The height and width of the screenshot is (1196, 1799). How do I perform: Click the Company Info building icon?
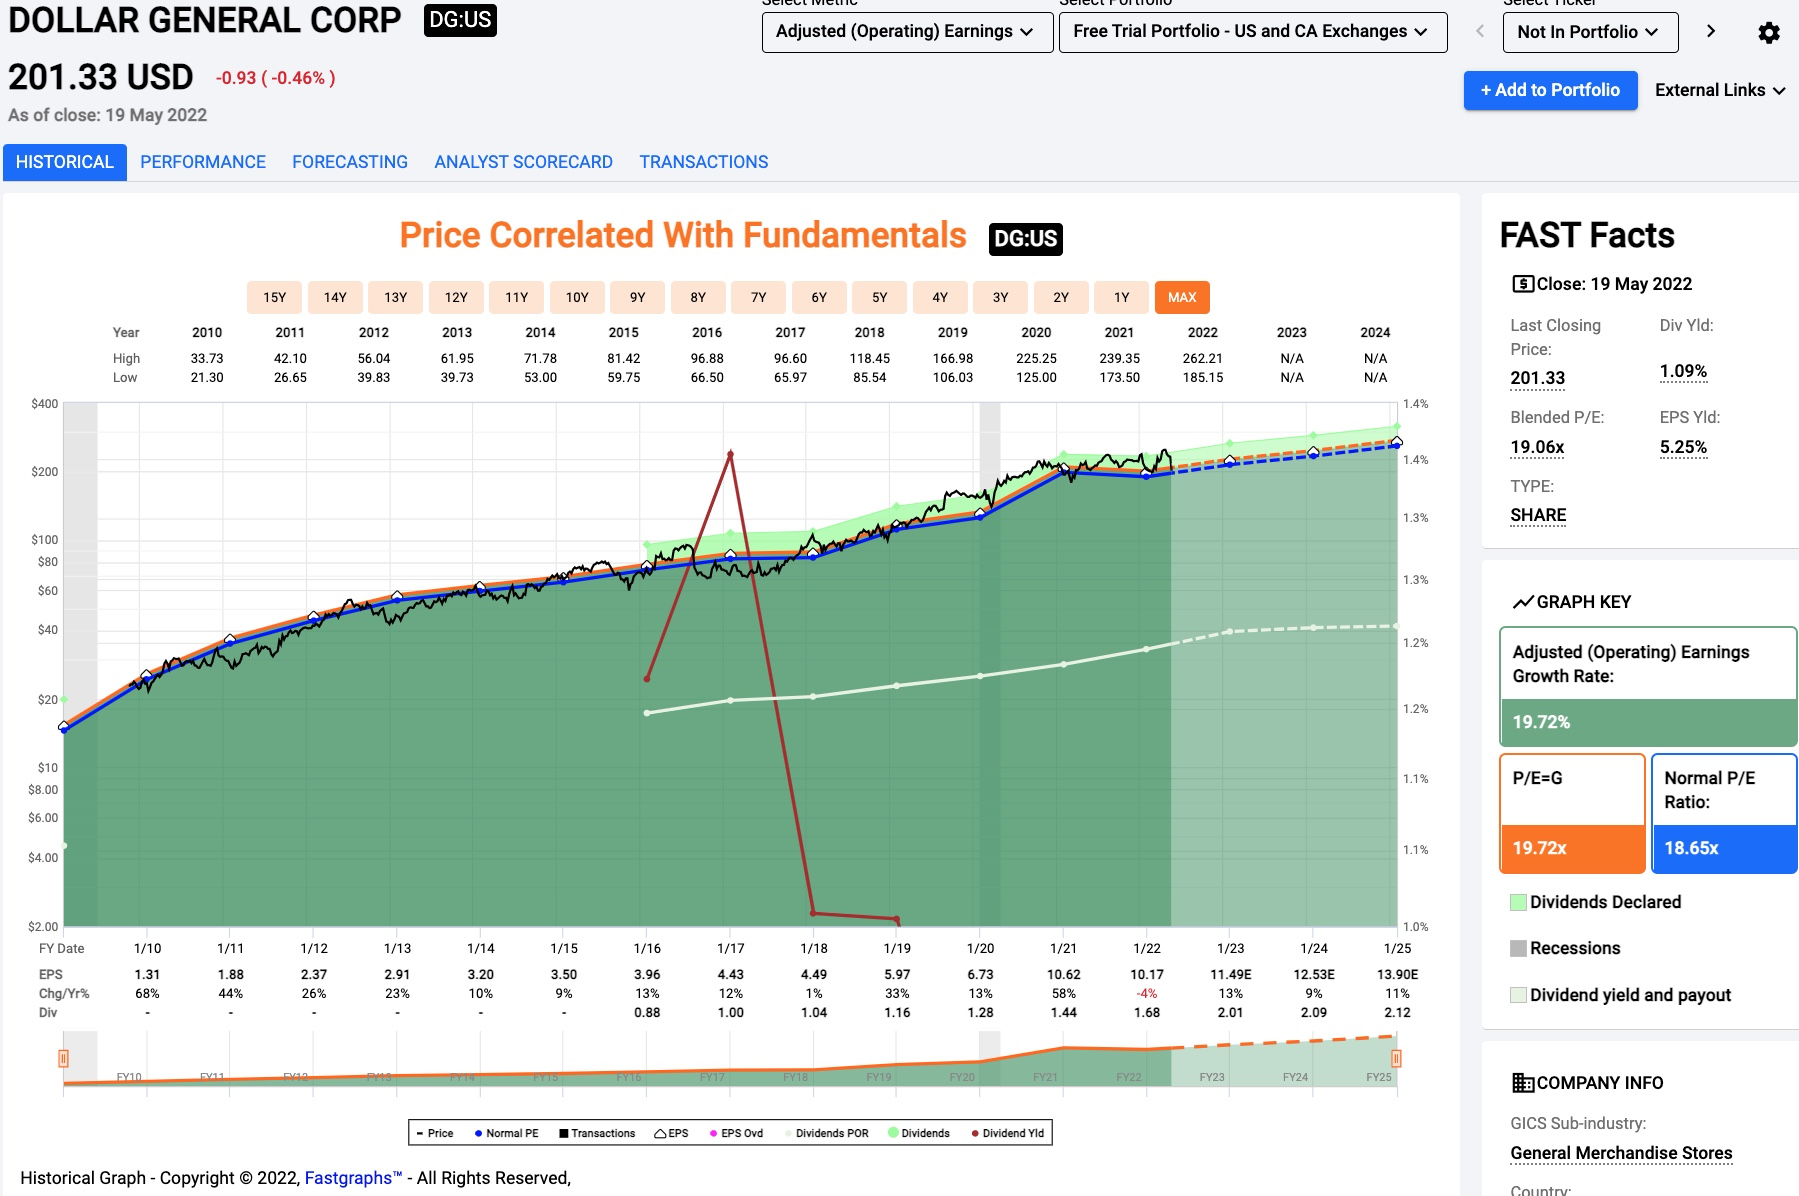tap(1522, 1083)
